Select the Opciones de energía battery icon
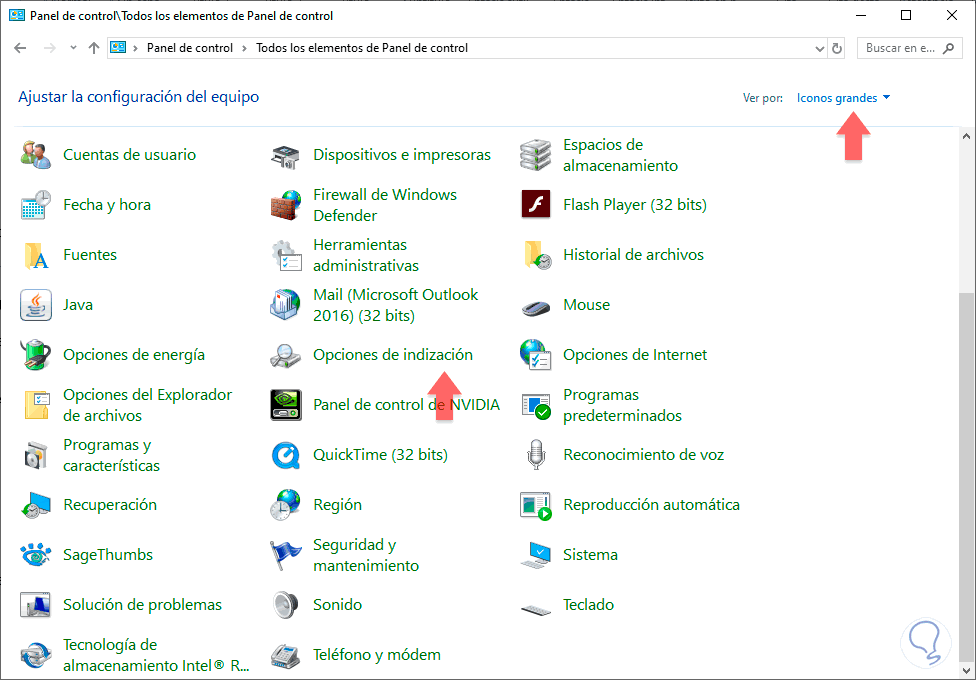976x680 pixels. (x=36, y=355)
